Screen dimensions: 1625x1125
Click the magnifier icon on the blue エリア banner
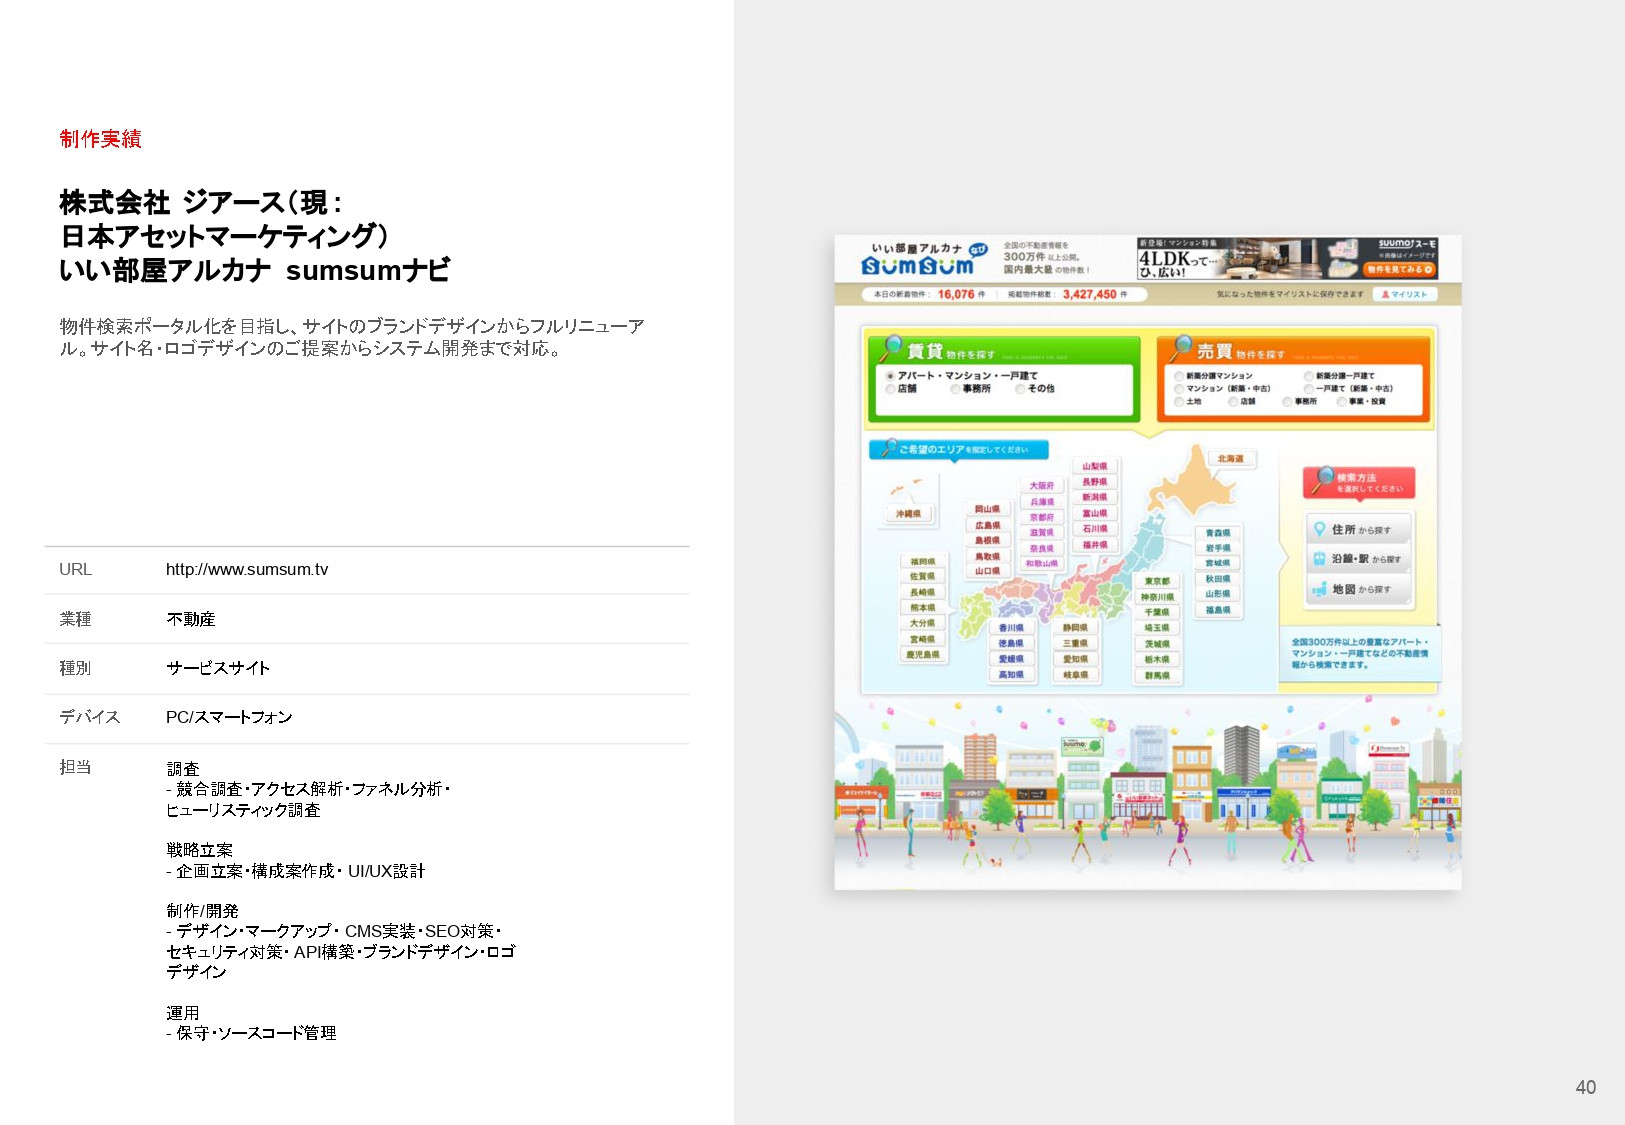[890, 446]
